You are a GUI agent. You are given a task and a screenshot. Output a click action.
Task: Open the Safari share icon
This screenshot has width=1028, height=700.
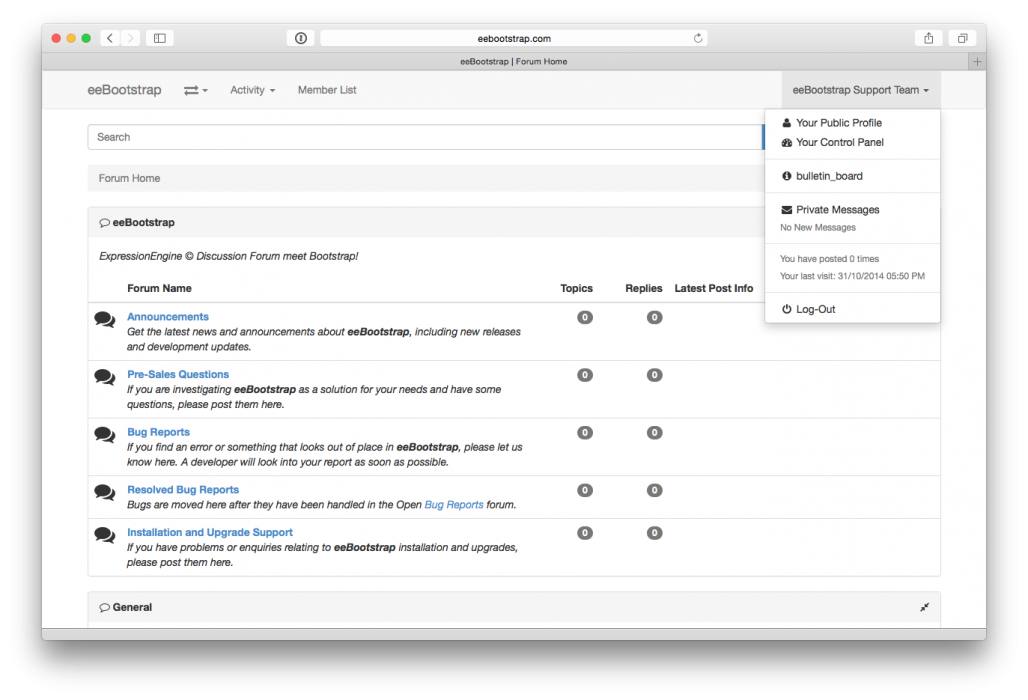pos(928,38)
